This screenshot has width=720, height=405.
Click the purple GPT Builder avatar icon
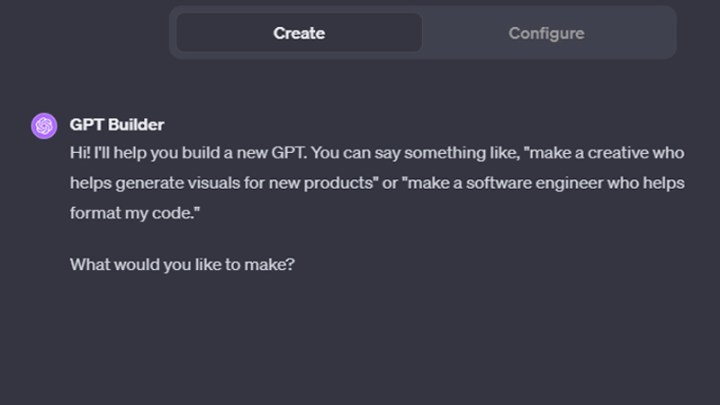[x=44, y=126]
